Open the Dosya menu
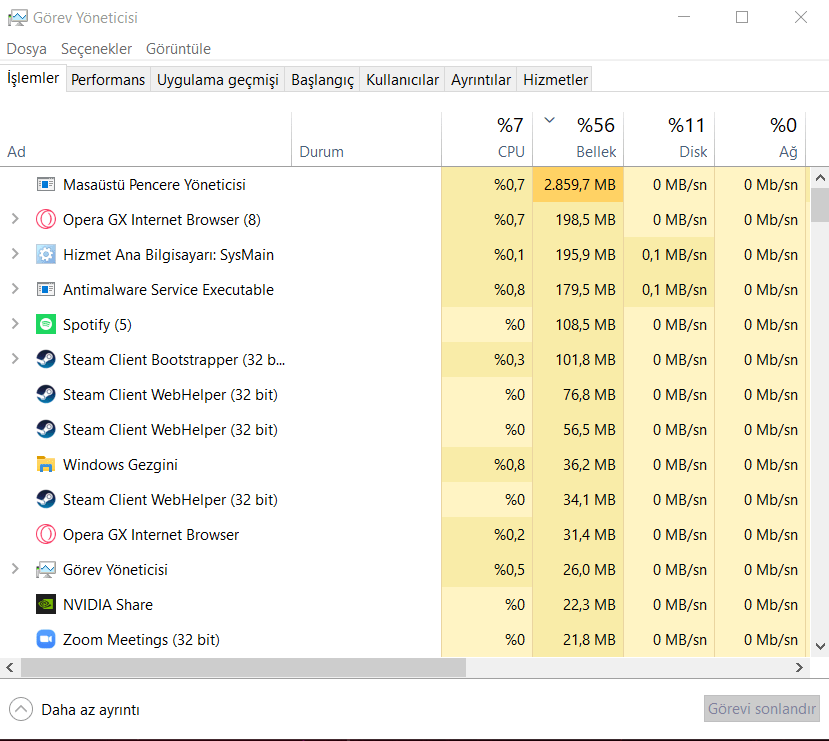Viewport: 829px width, 741px height. 26,49
